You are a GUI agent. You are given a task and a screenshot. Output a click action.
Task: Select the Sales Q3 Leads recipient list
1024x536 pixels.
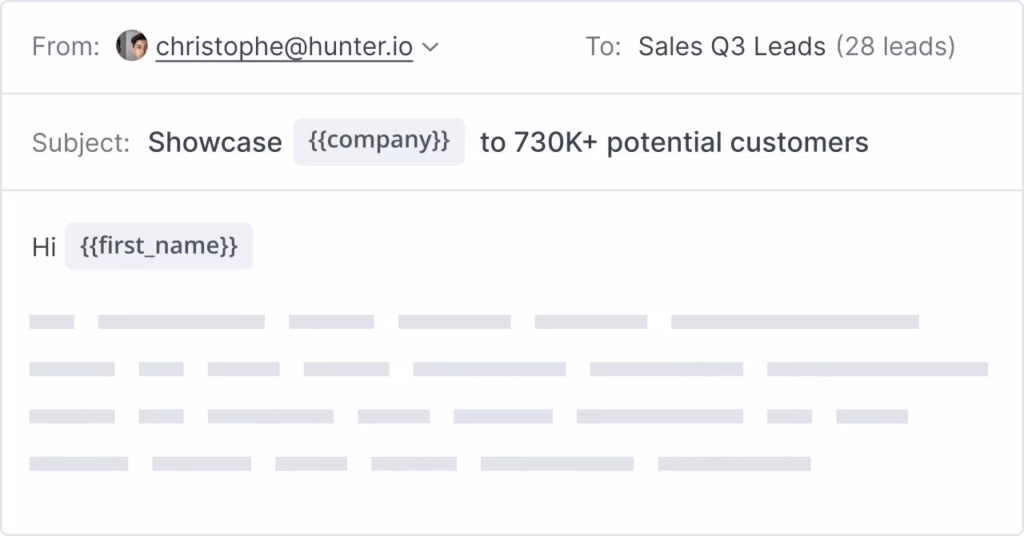click(x=732, y=46)
